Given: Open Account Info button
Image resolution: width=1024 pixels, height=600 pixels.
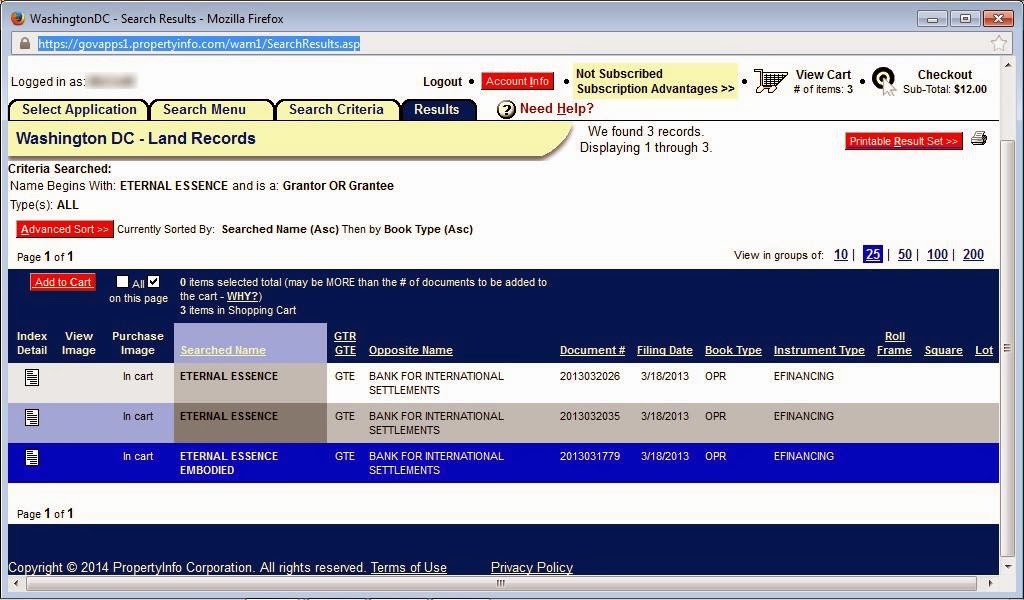Looking at the screenshot, I should [517, 81].
